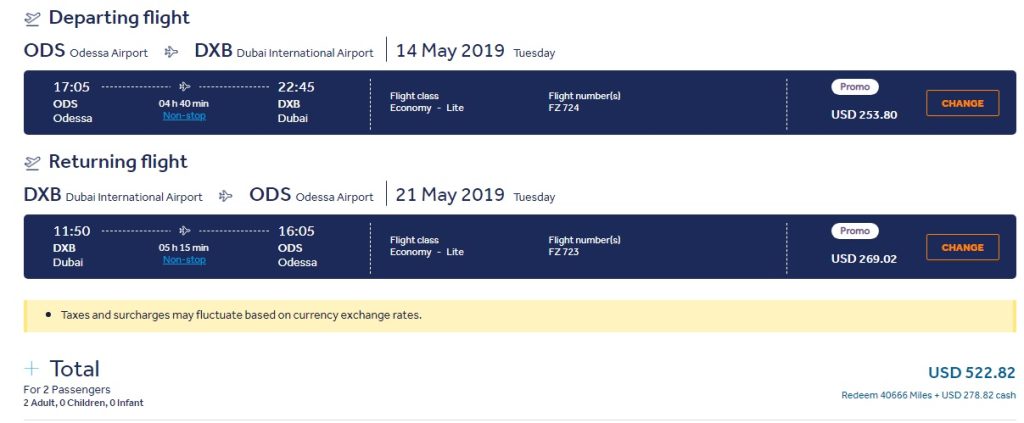Image resolution: width=1024 pixels, height=423 pixels.
Task: Click the departing flight takeoff icon
Action: click(x=32, y=19)
